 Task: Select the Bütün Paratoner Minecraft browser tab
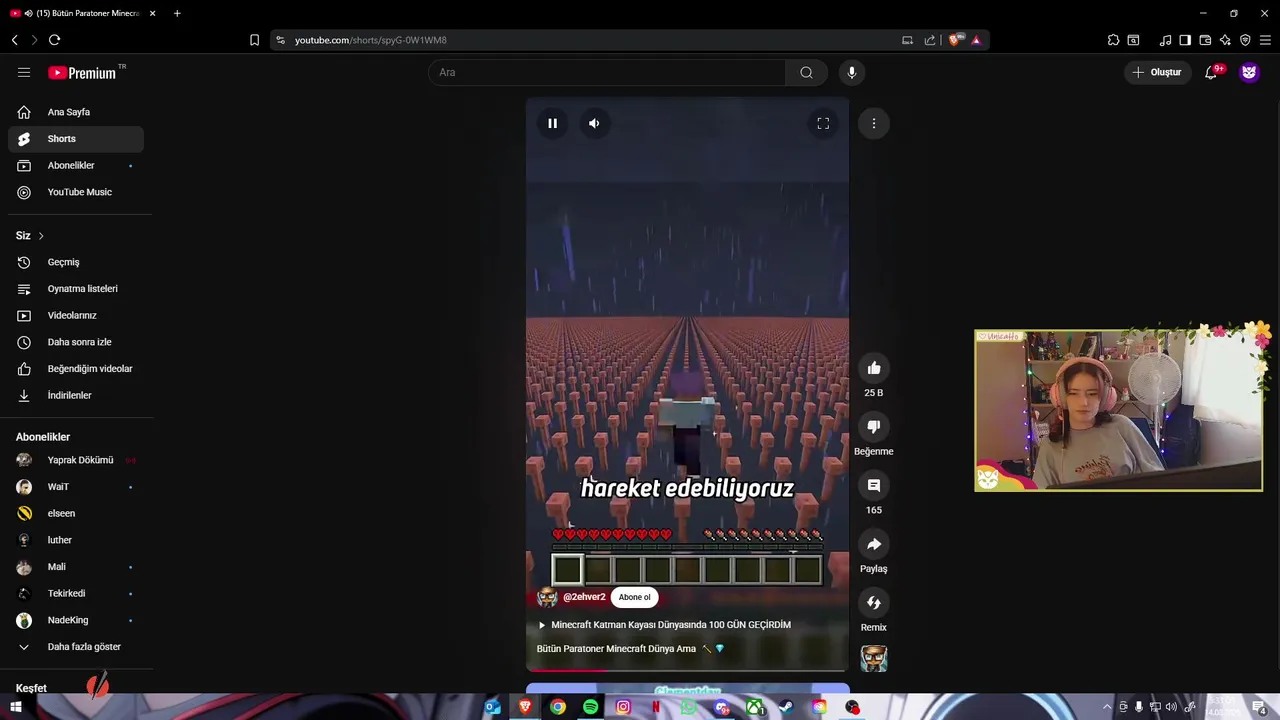(82, 13)
